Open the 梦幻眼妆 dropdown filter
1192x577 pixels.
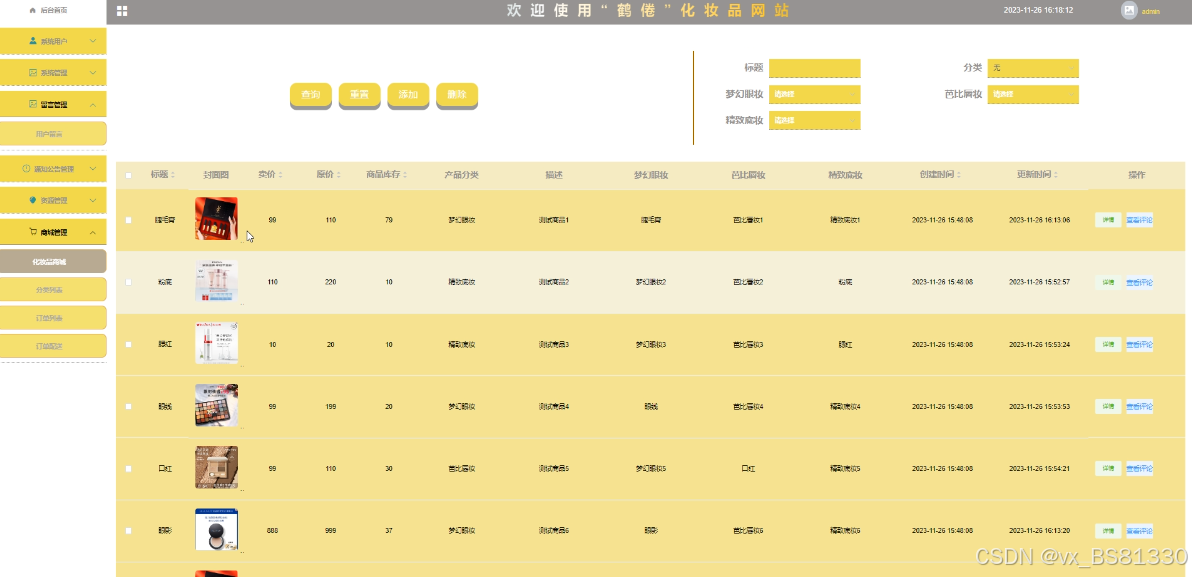[x=814, y=94]
